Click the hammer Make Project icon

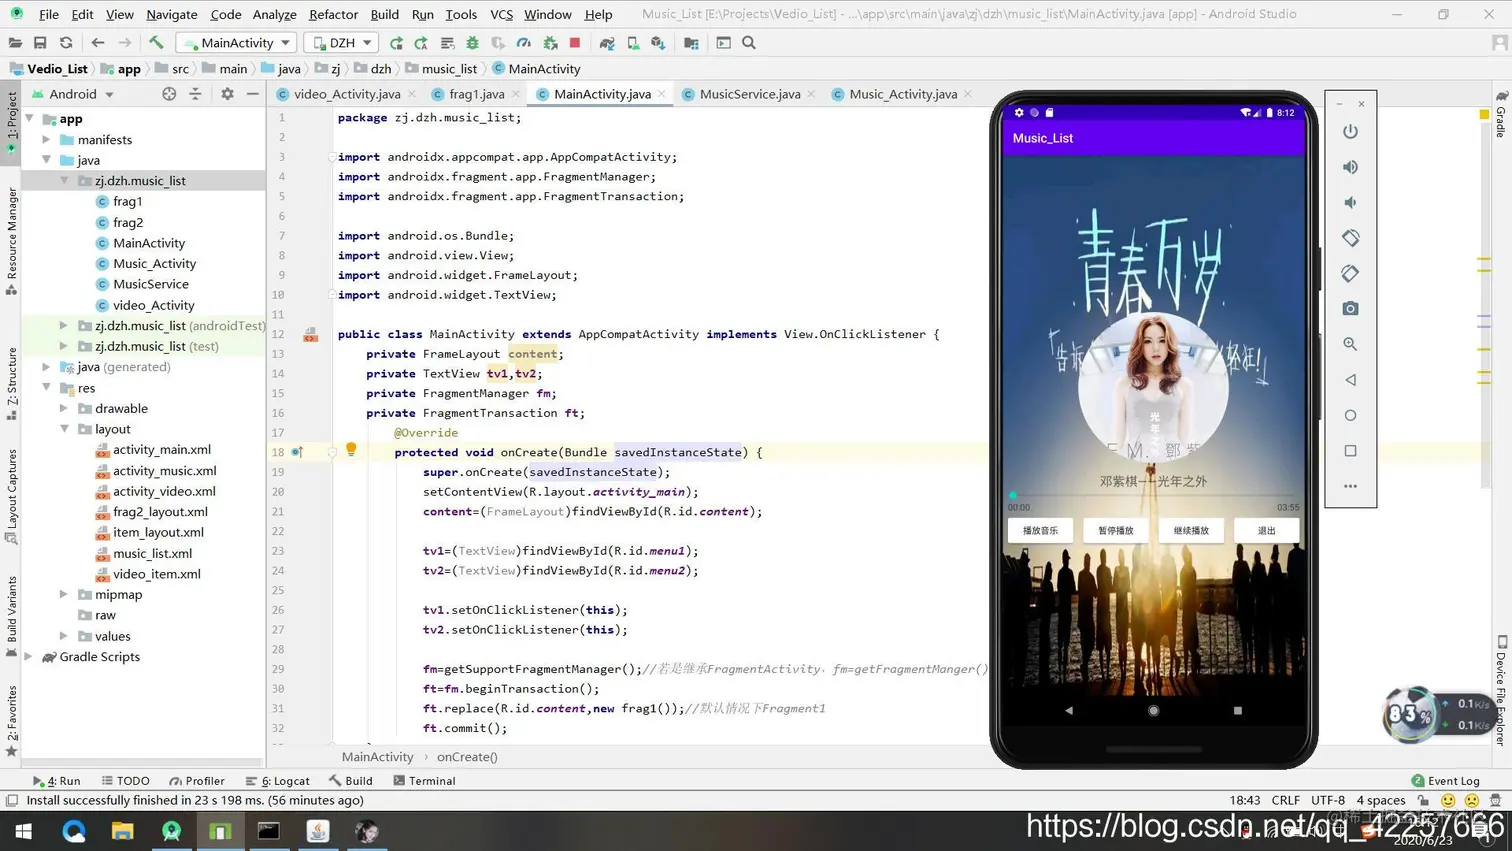(x=156, y=43)
